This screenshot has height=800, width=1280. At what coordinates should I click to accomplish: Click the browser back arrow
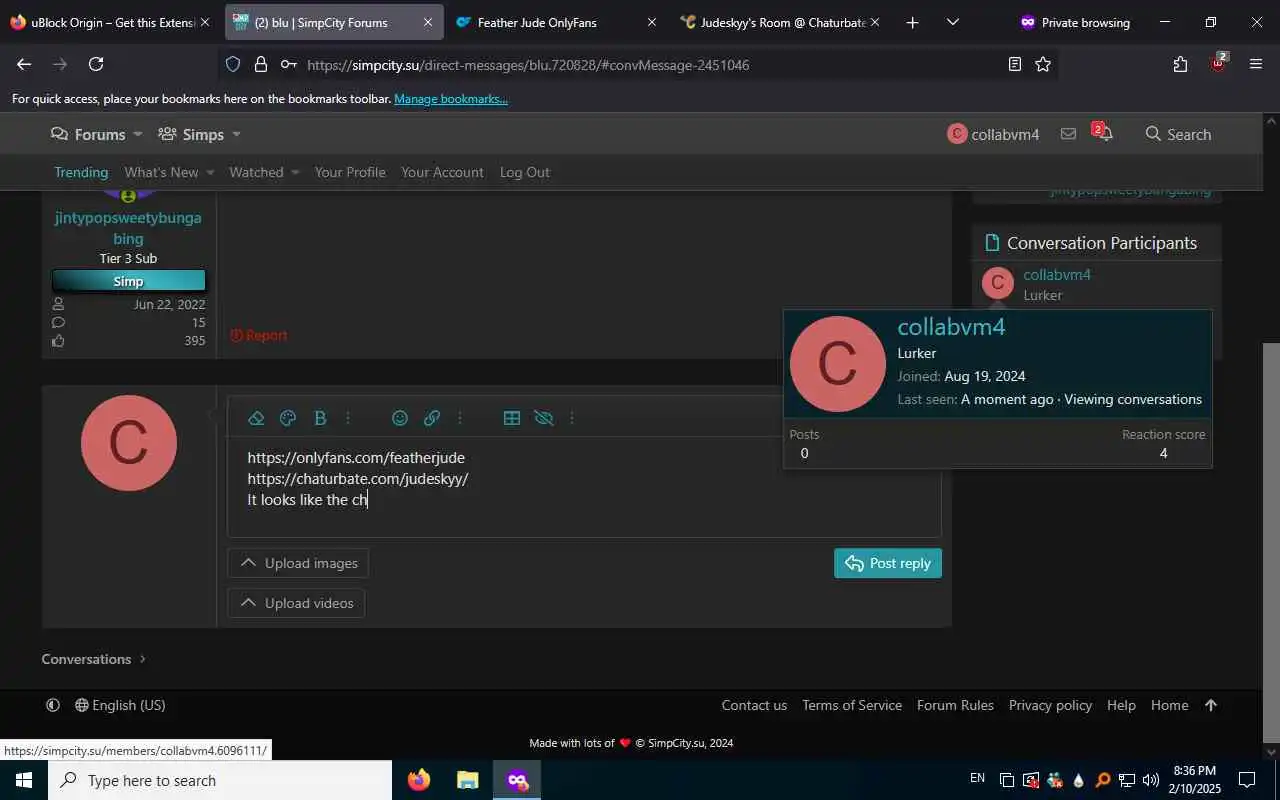24,64
